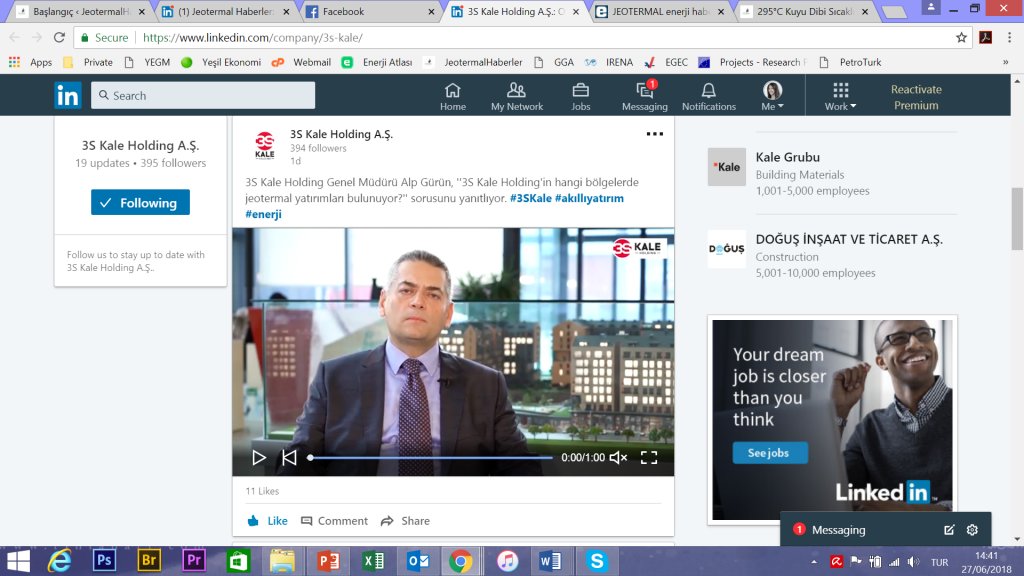Open My Network icon
The image size is (1024, 576).
pyautogui.click(x=517, y=96)
